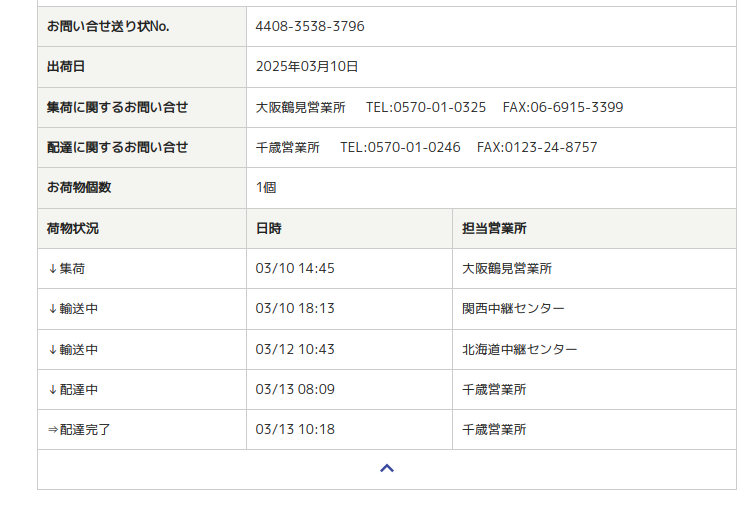The height and width of the screenshot is (515, 753).
Task: Click the down arrow icon beside 配達中
Action: (x=52, y=389)
